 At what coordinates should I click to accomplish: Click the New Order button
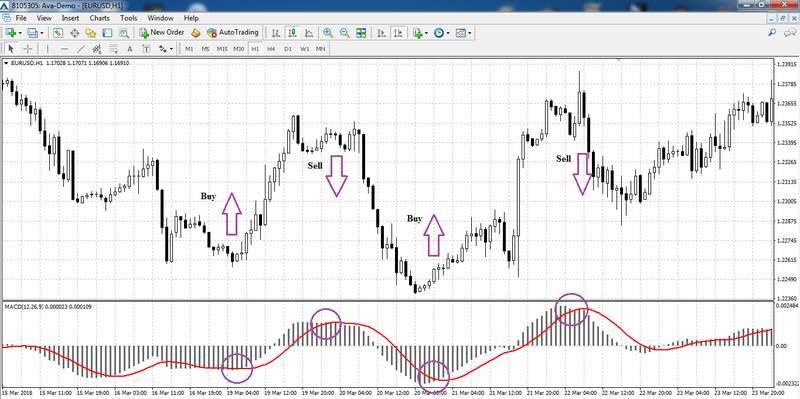[162, 32]
